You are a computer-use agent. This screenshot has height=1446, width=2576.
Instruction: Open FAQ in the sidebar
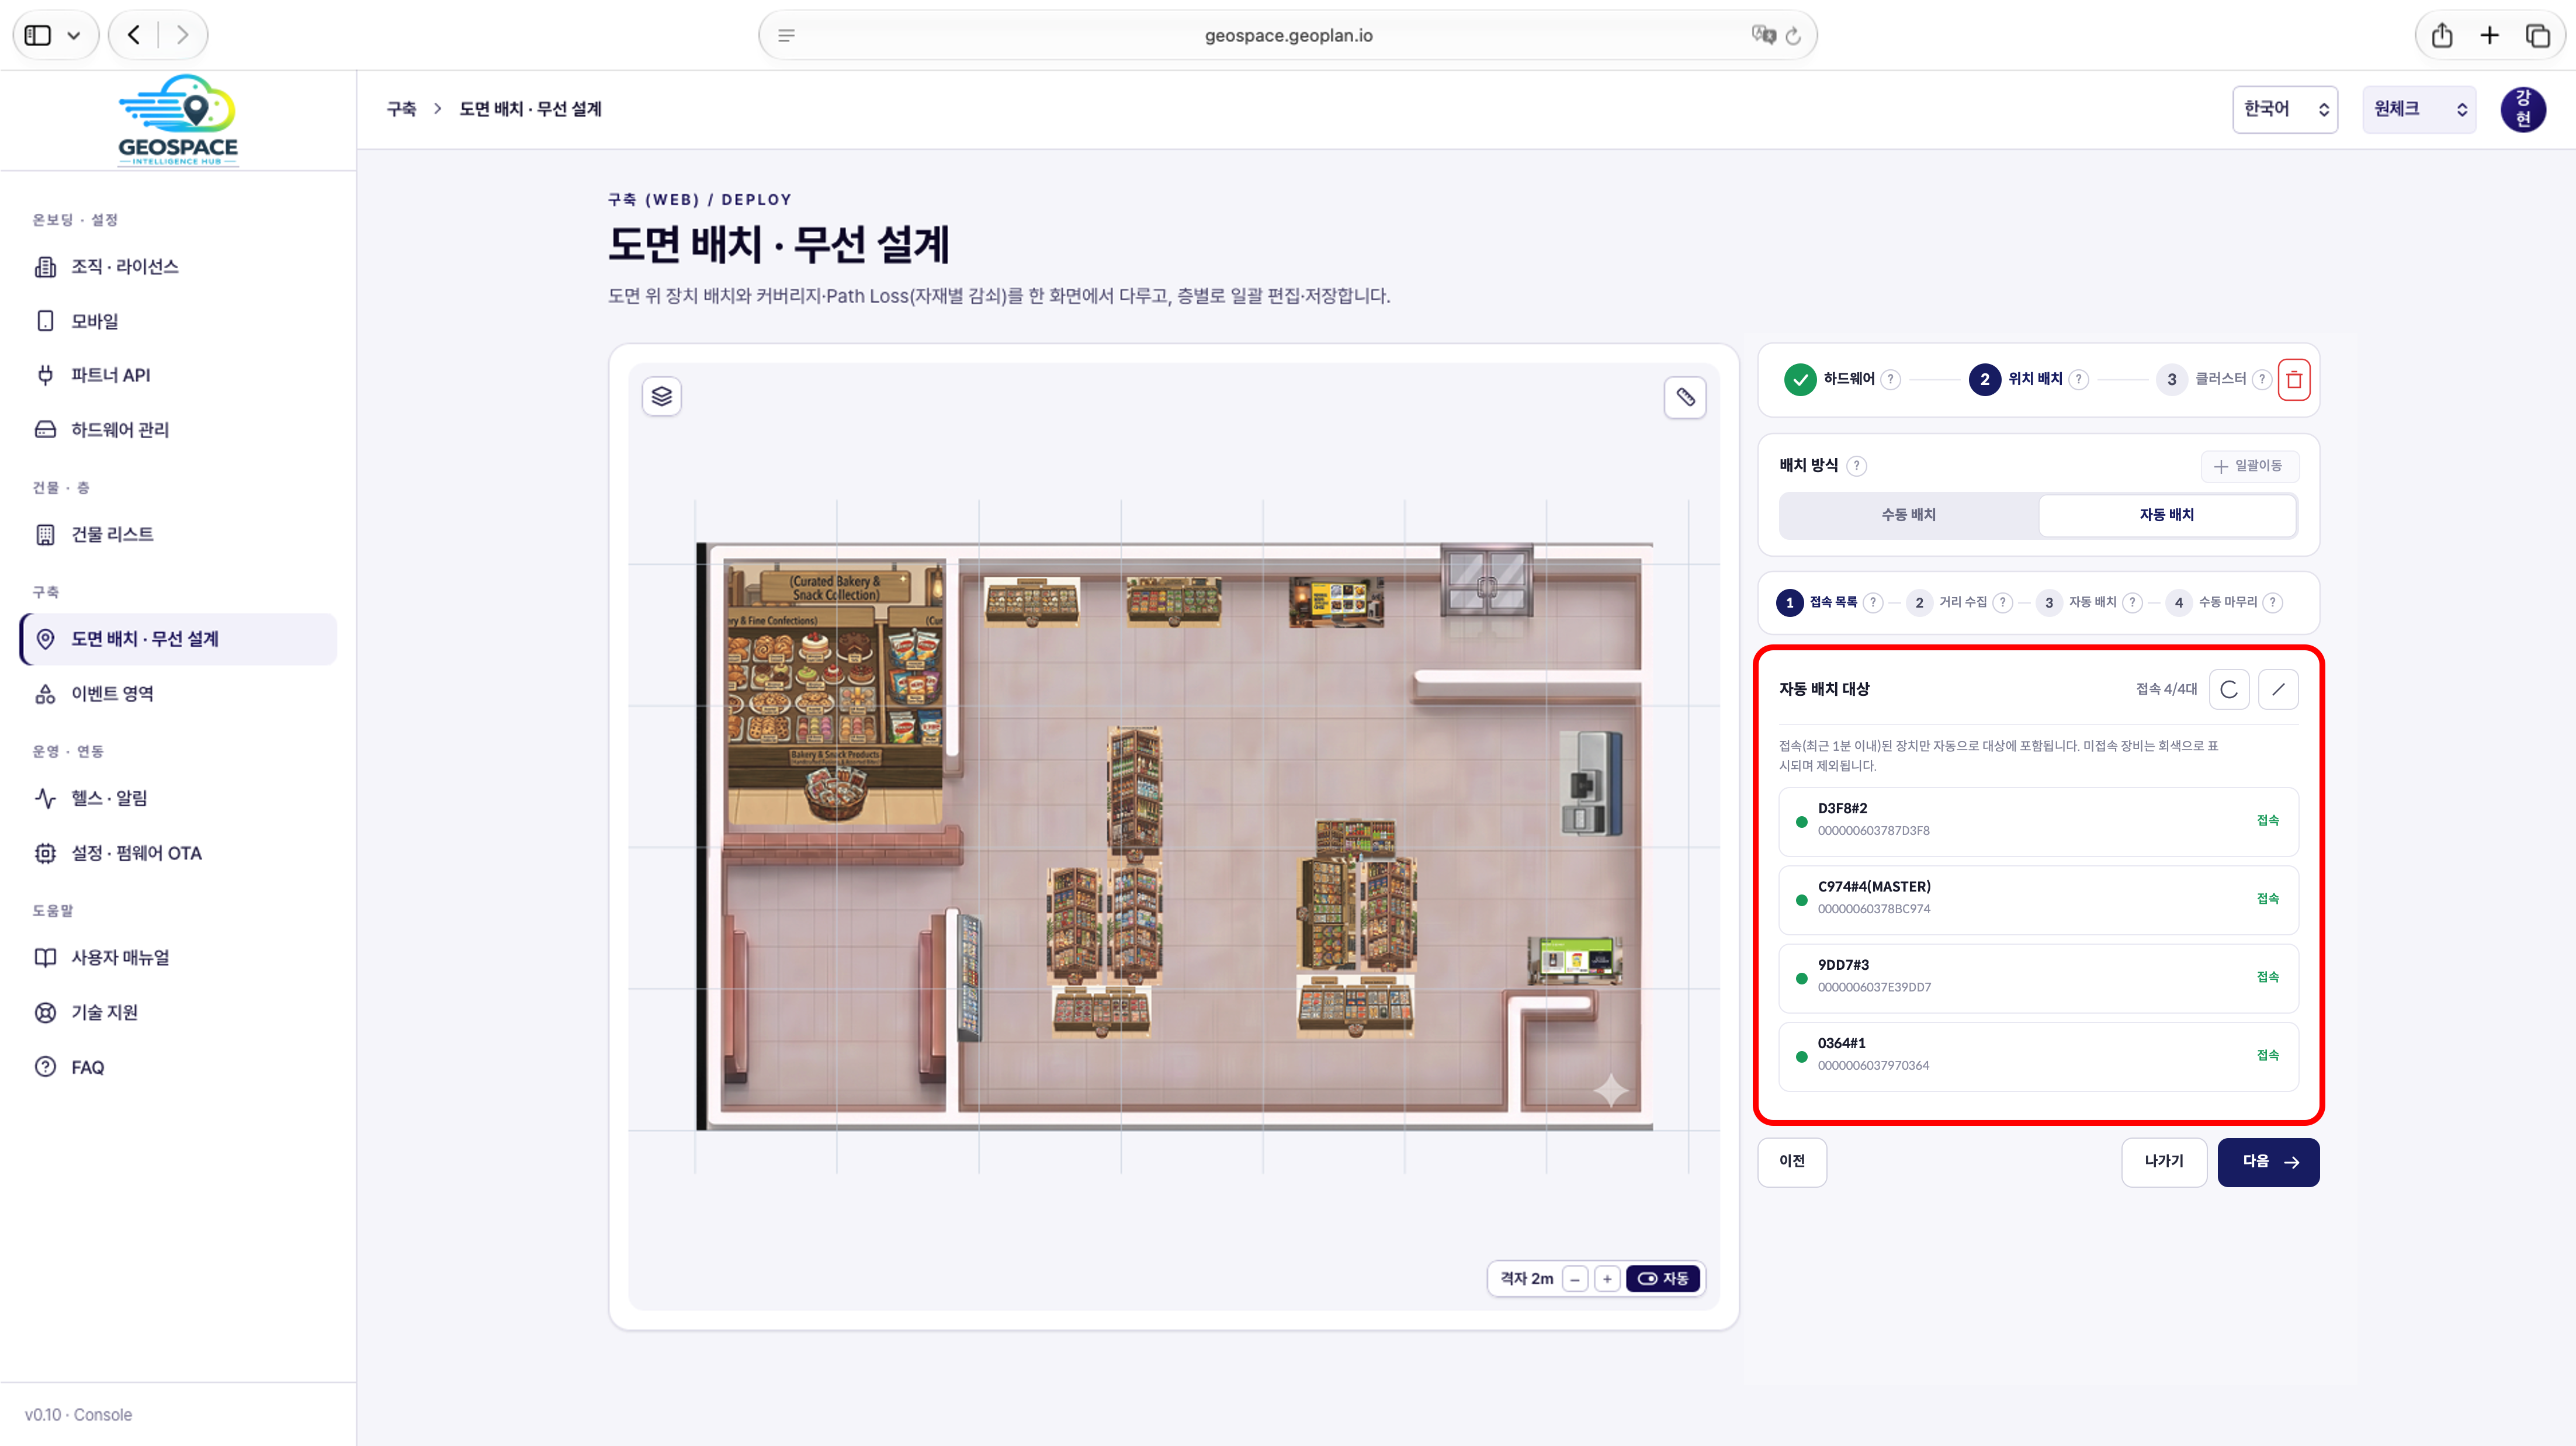[178, 1067]
